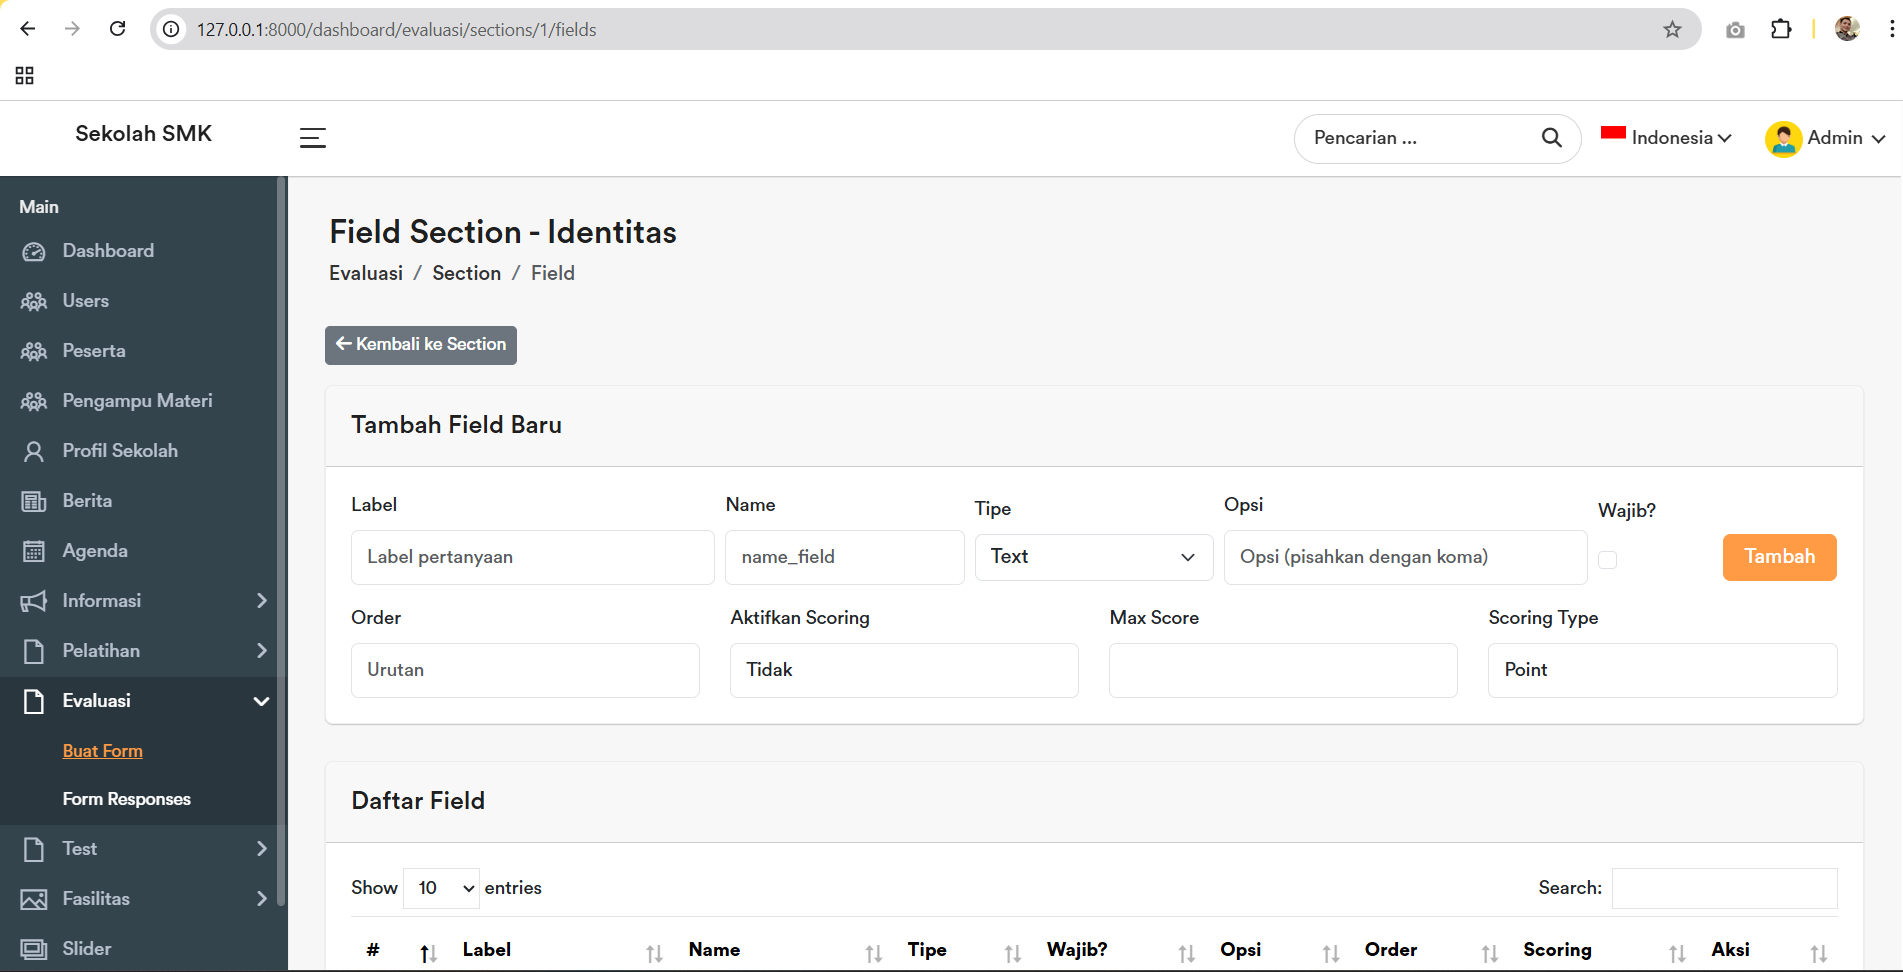Open browser extensions puzzle icon
Viewport: 1903px width, 972px height.
point(1781,30)
